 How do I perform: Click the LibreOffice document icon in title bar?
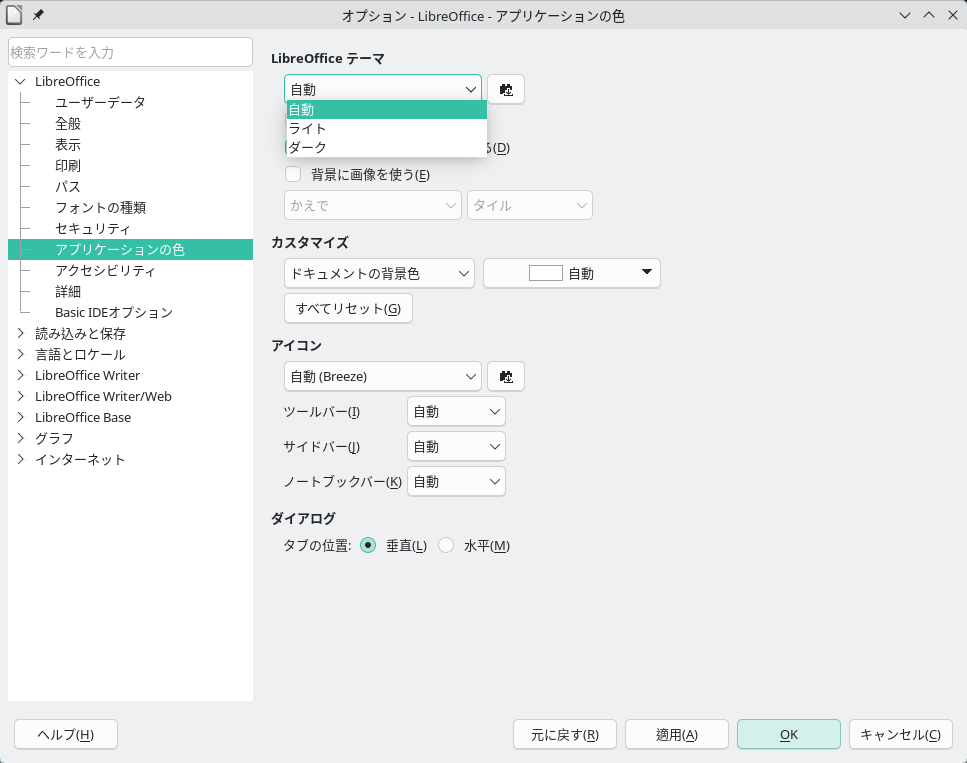[x=14, y=16]
